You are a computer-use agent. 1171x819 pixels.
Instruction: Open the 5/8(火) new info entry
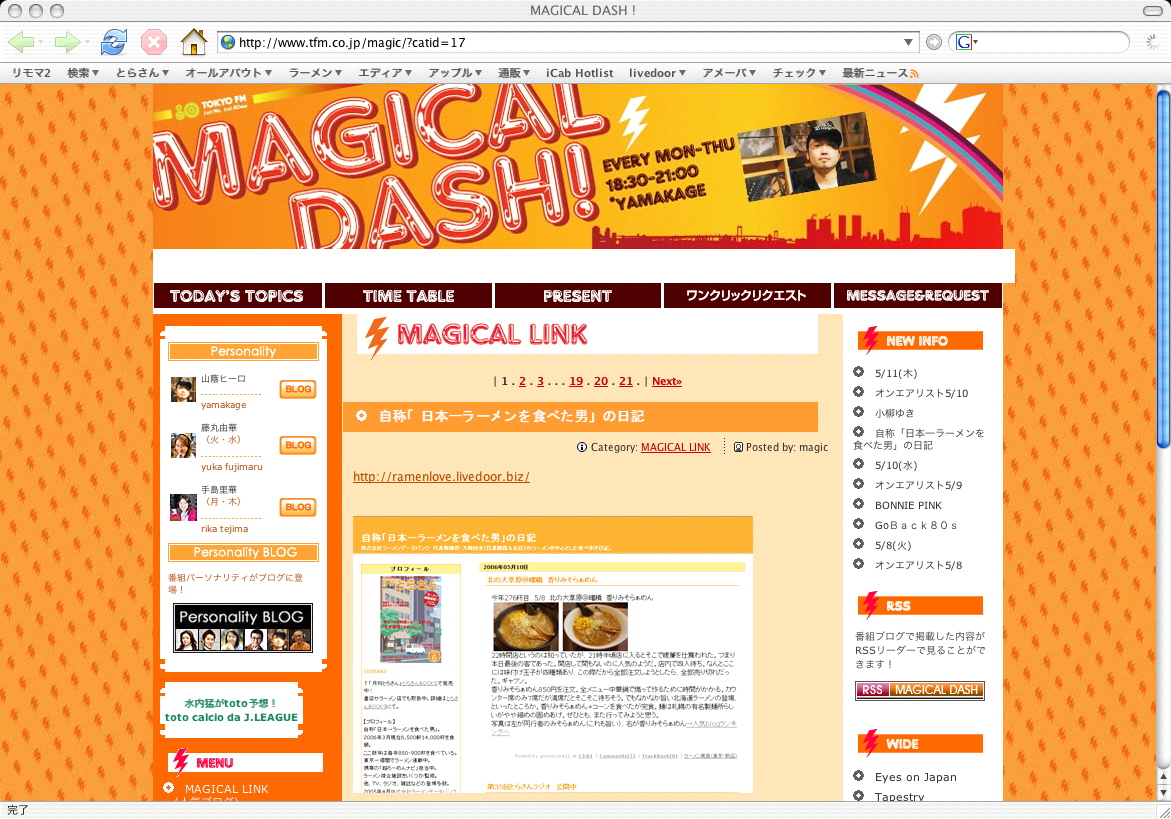tap(893, 545)
